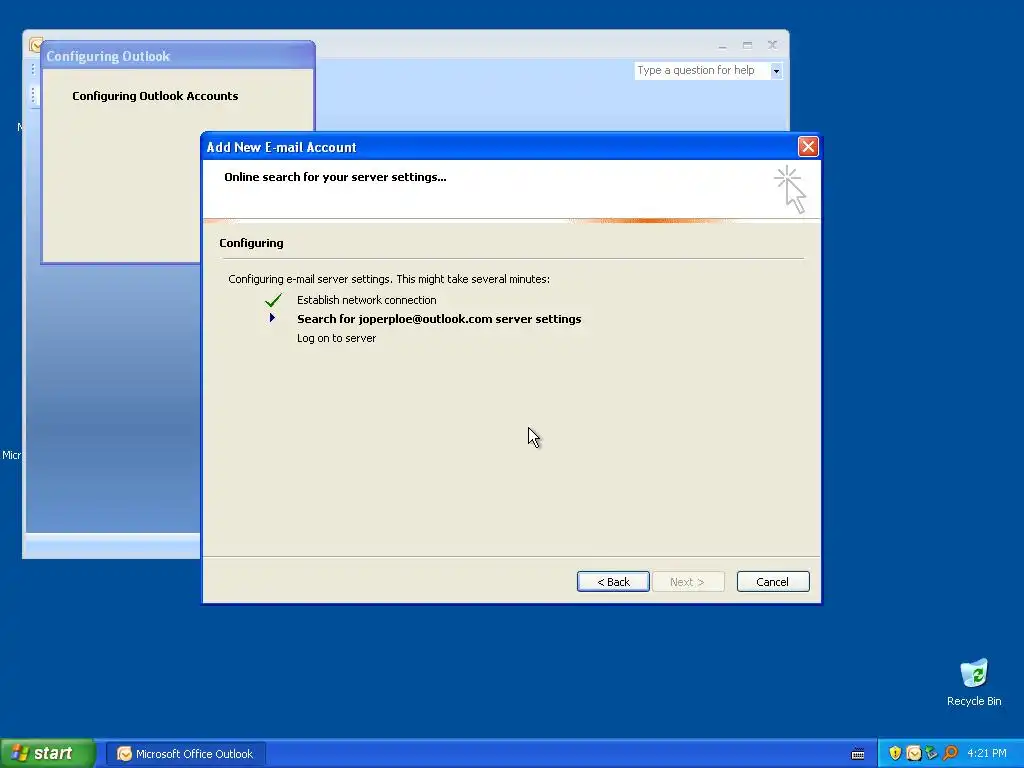This screenshot has height=768, width=1024.
Task: Cancel the Add New E-mail Account wizard
Action: coord(773,581)
